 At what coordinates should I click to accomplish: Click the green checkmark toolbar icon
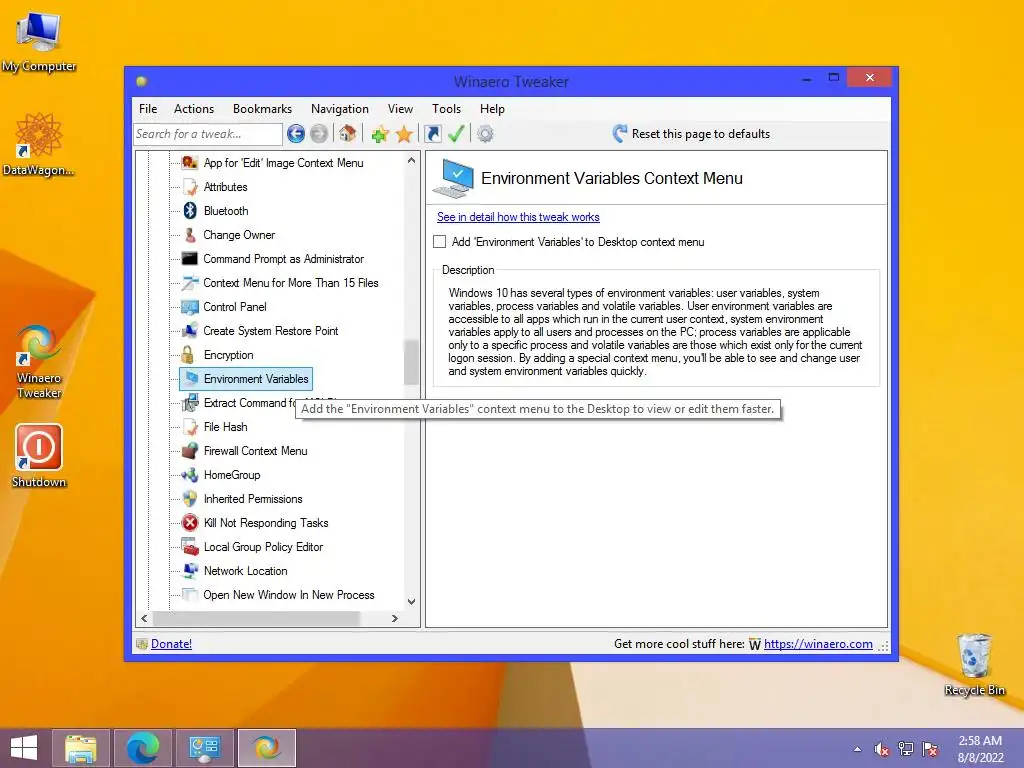[x=456, y=134]
